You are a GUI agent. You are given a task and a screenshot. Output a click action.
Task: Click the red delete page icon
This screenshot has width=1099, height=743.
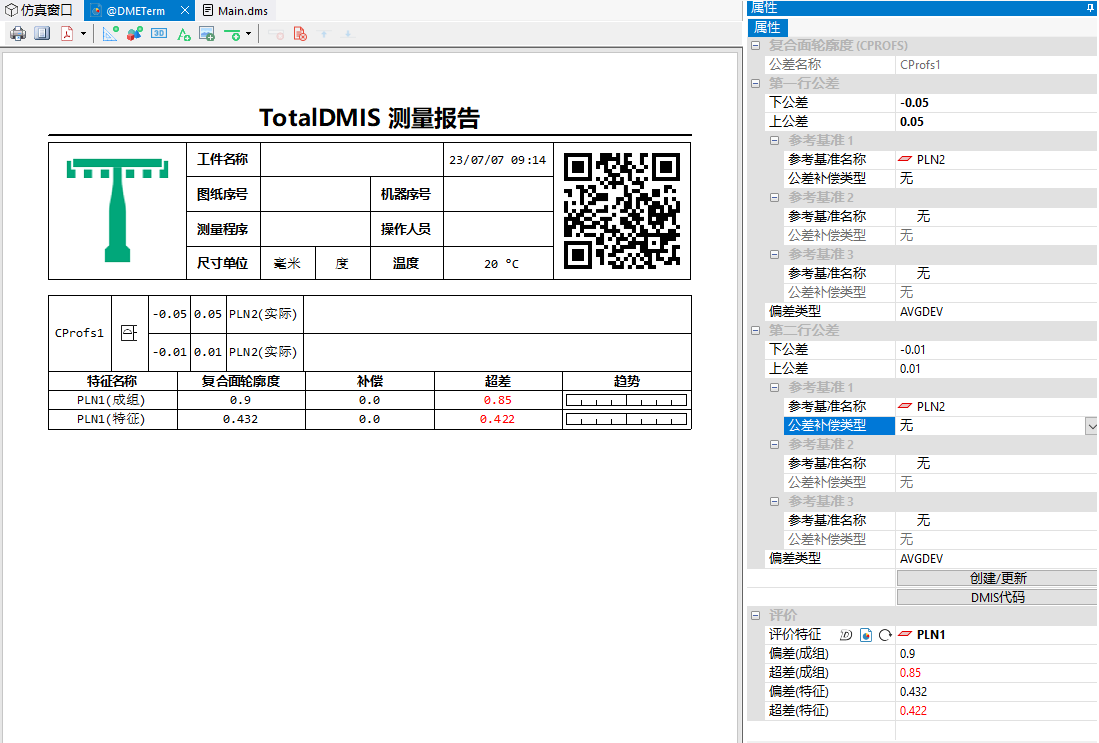point(300,34)
